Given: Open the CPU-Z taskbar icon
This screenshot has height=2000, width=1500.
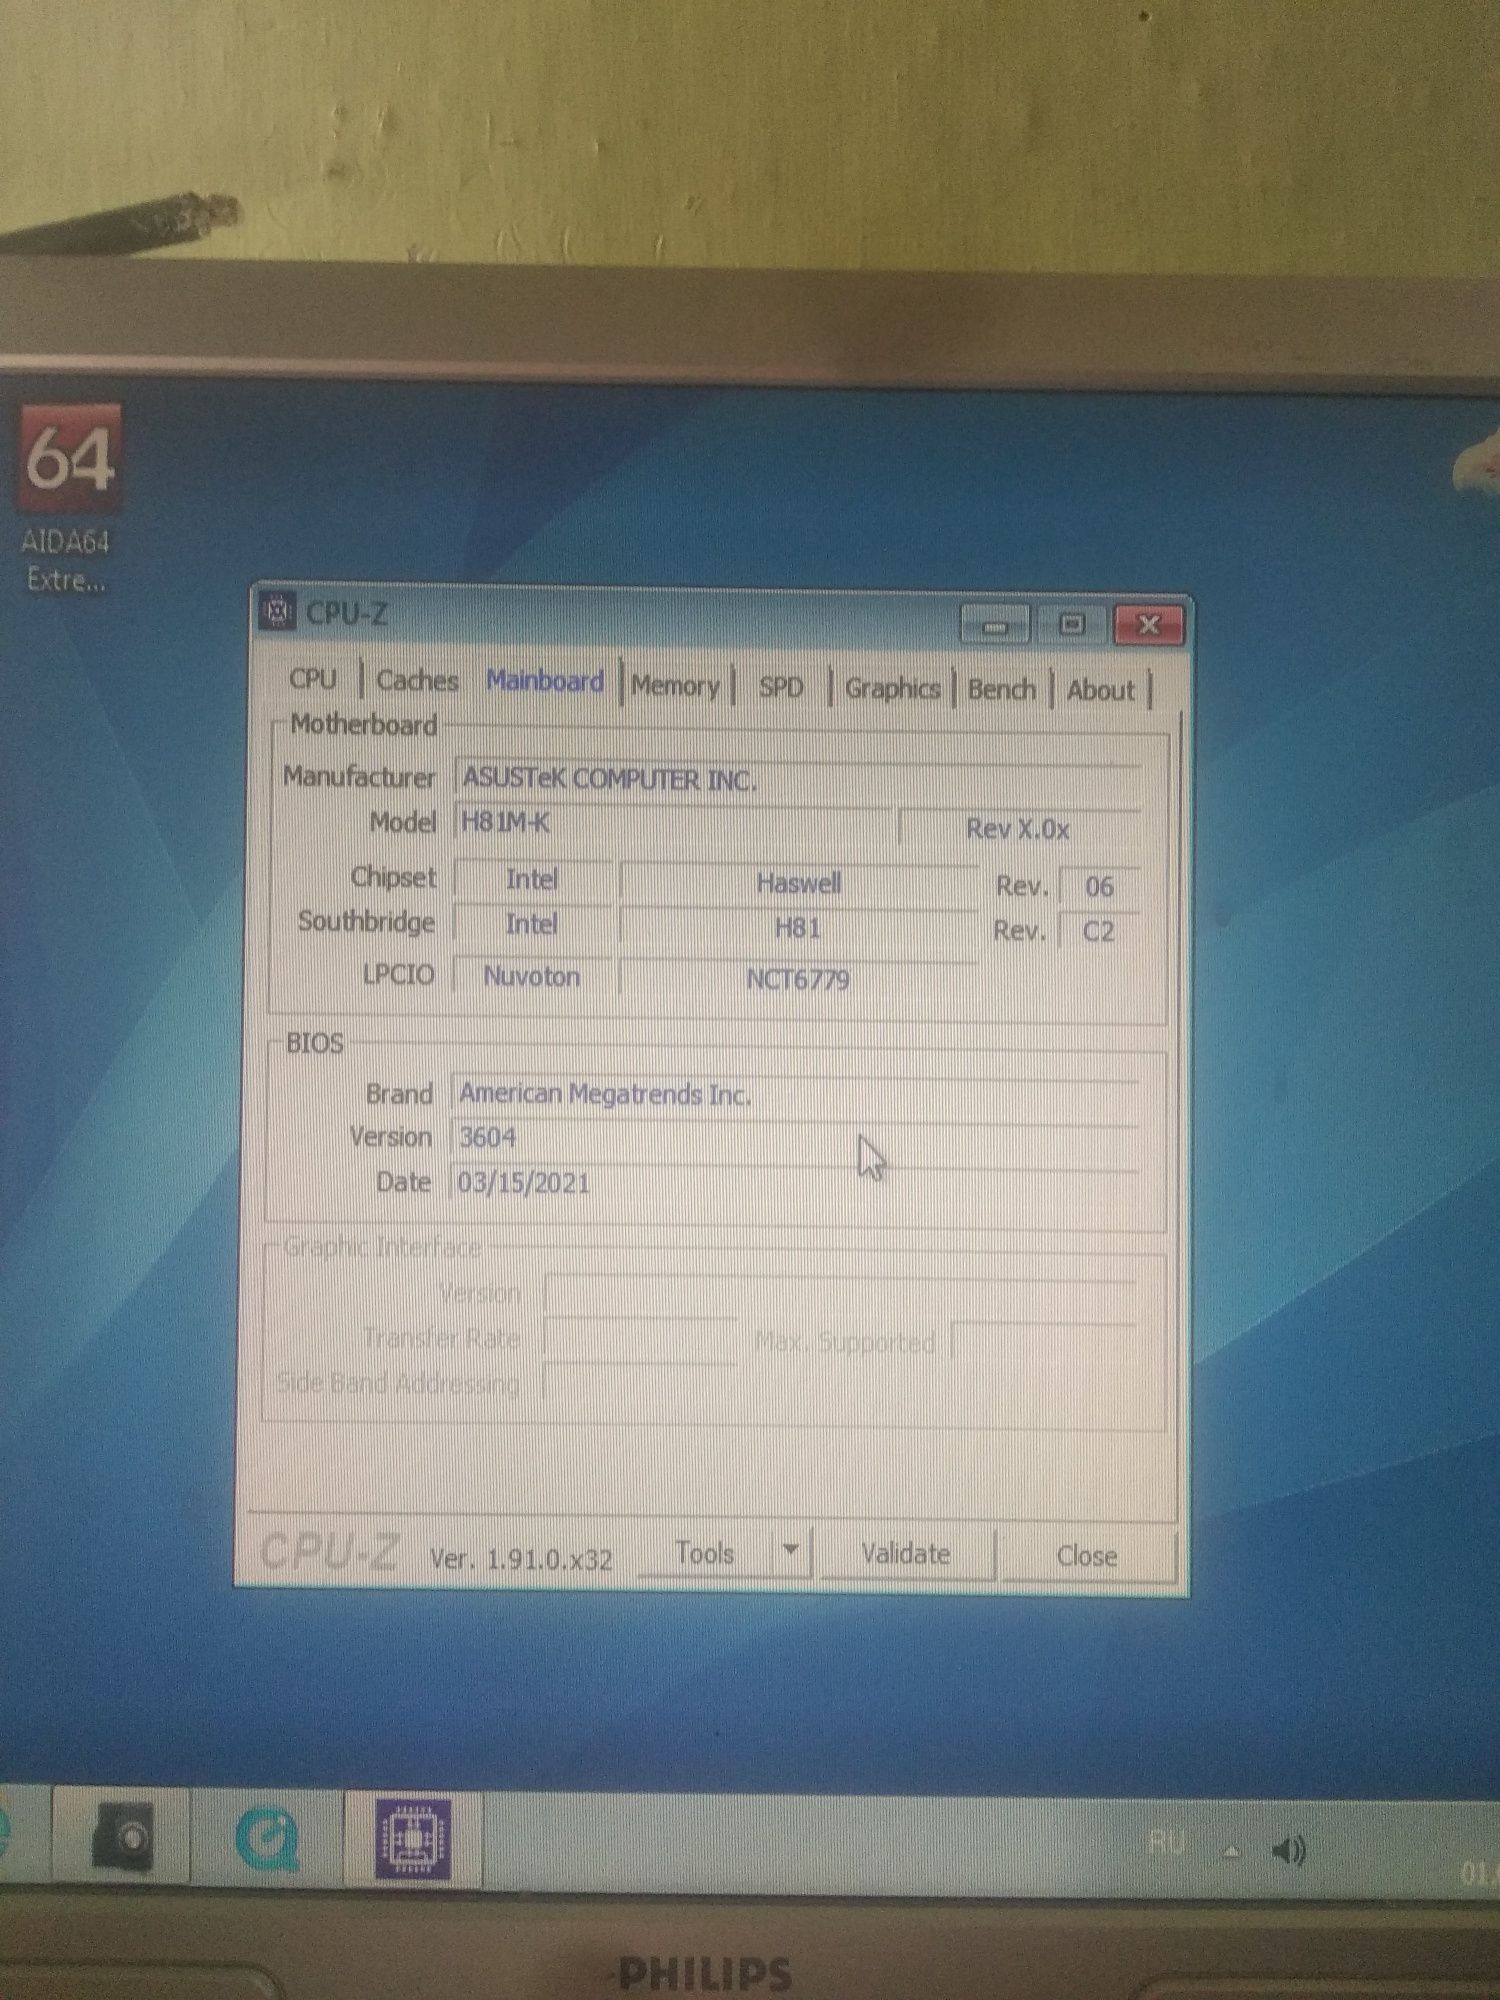Looking at the screenshot, I should pyautogui.click(x=413, y=1839).
